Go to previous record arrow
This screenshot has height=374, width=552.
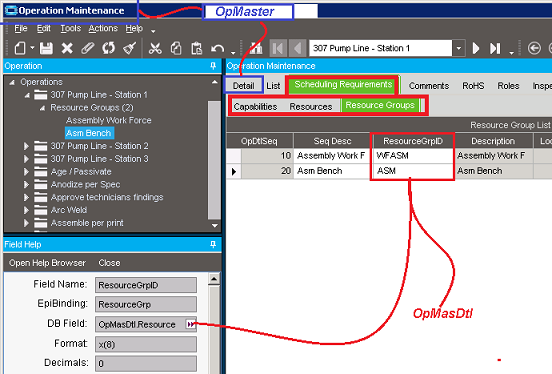[297, 48]
